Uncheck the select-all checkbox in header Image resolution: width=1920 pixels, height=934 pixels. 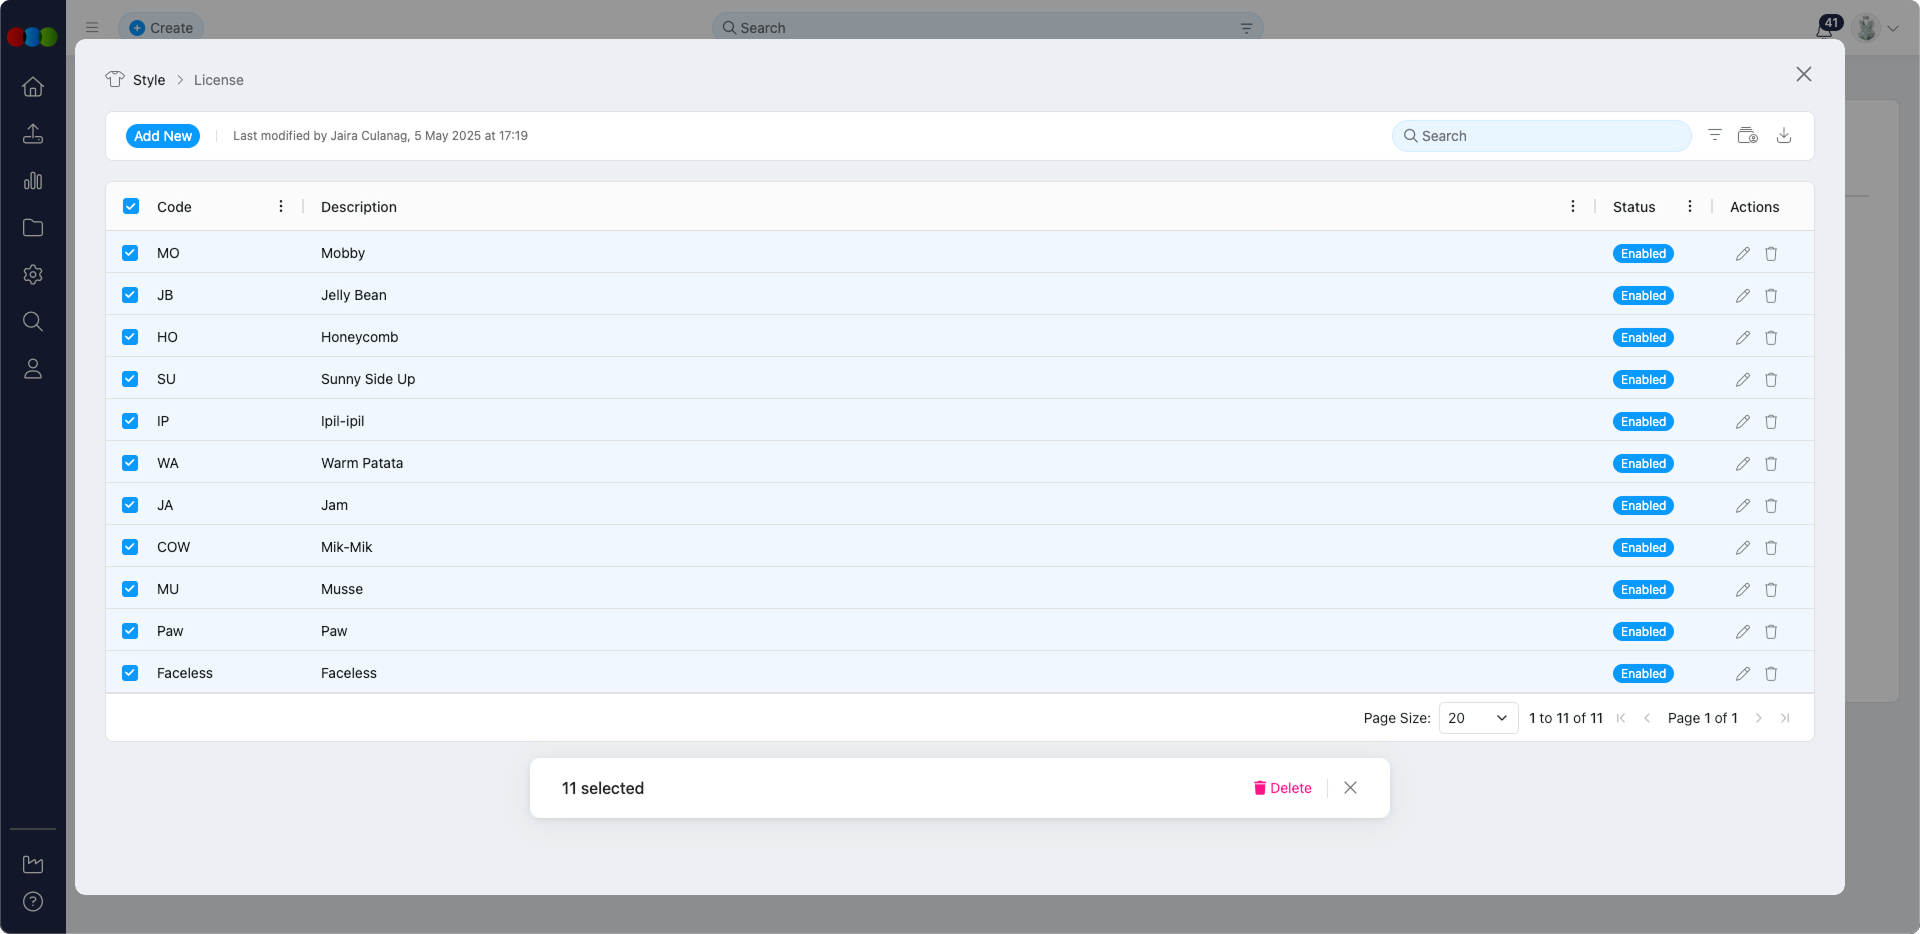click(130, 206)
